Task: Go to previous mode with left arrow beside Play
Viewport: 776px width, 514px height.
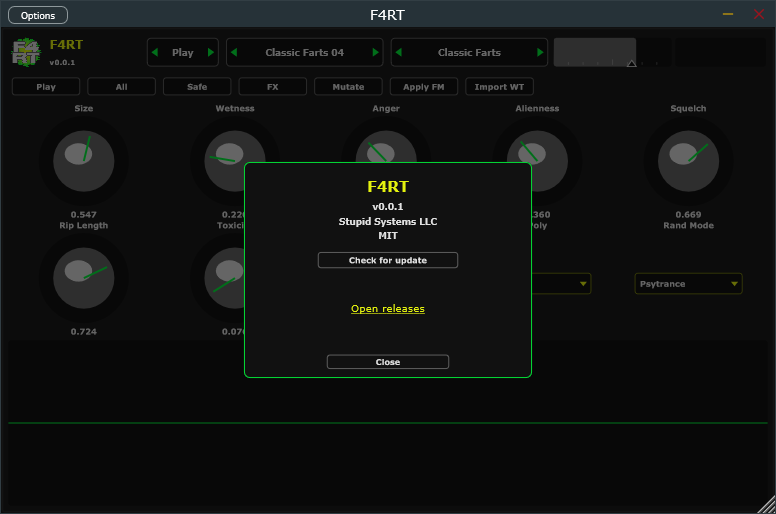Action: 155,52
